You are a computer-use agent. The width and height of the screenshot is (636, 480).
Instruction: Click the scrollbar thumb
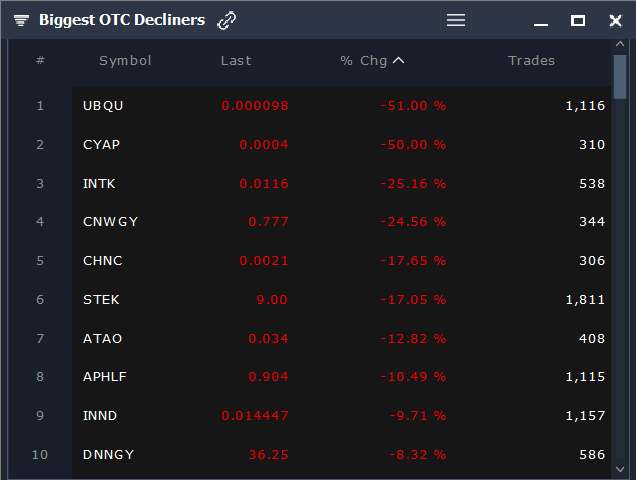[620, 77]
